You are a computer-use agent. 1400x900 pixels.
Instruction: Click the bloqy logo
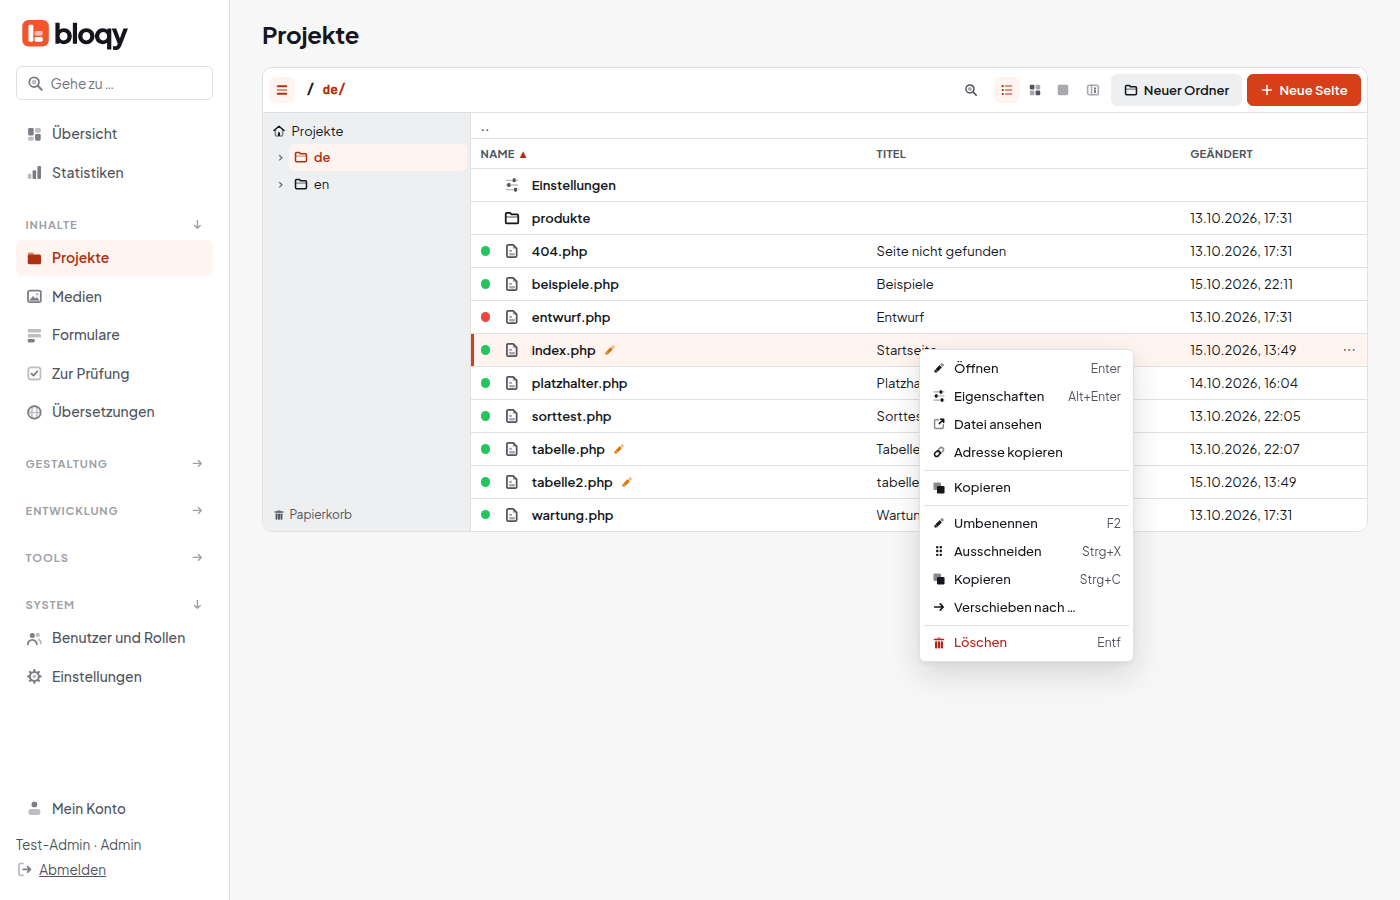tap(75, 34)
